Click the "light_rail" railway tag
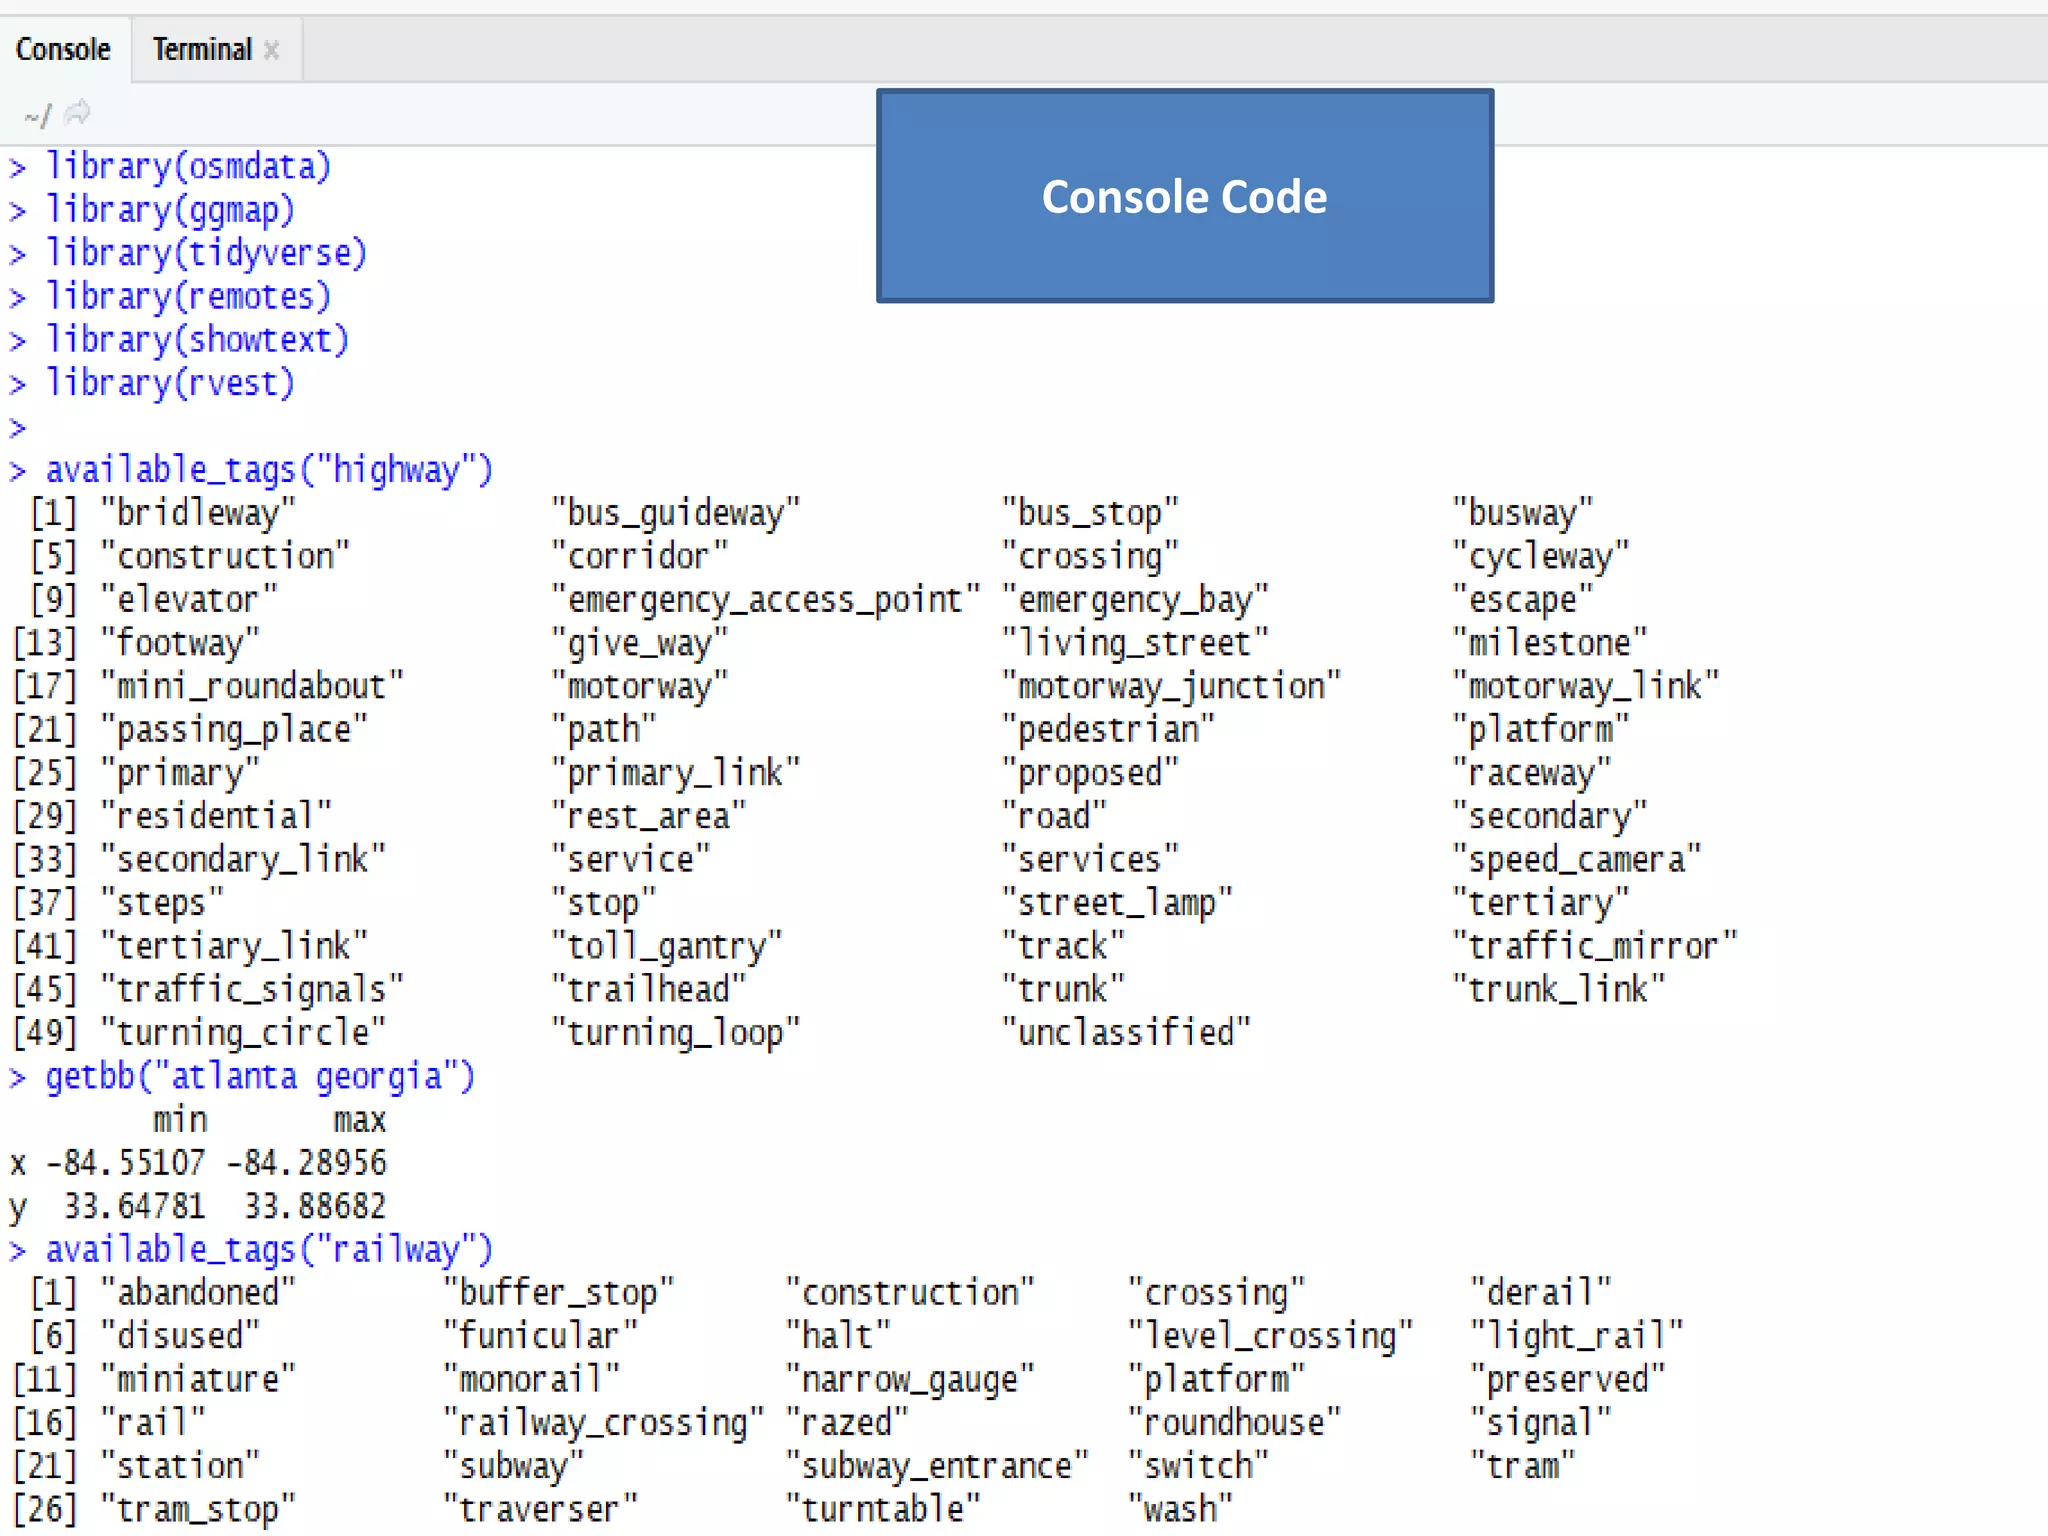The height and width of the screenshot is (1536, 2048). click(x=1577, y=1337)
